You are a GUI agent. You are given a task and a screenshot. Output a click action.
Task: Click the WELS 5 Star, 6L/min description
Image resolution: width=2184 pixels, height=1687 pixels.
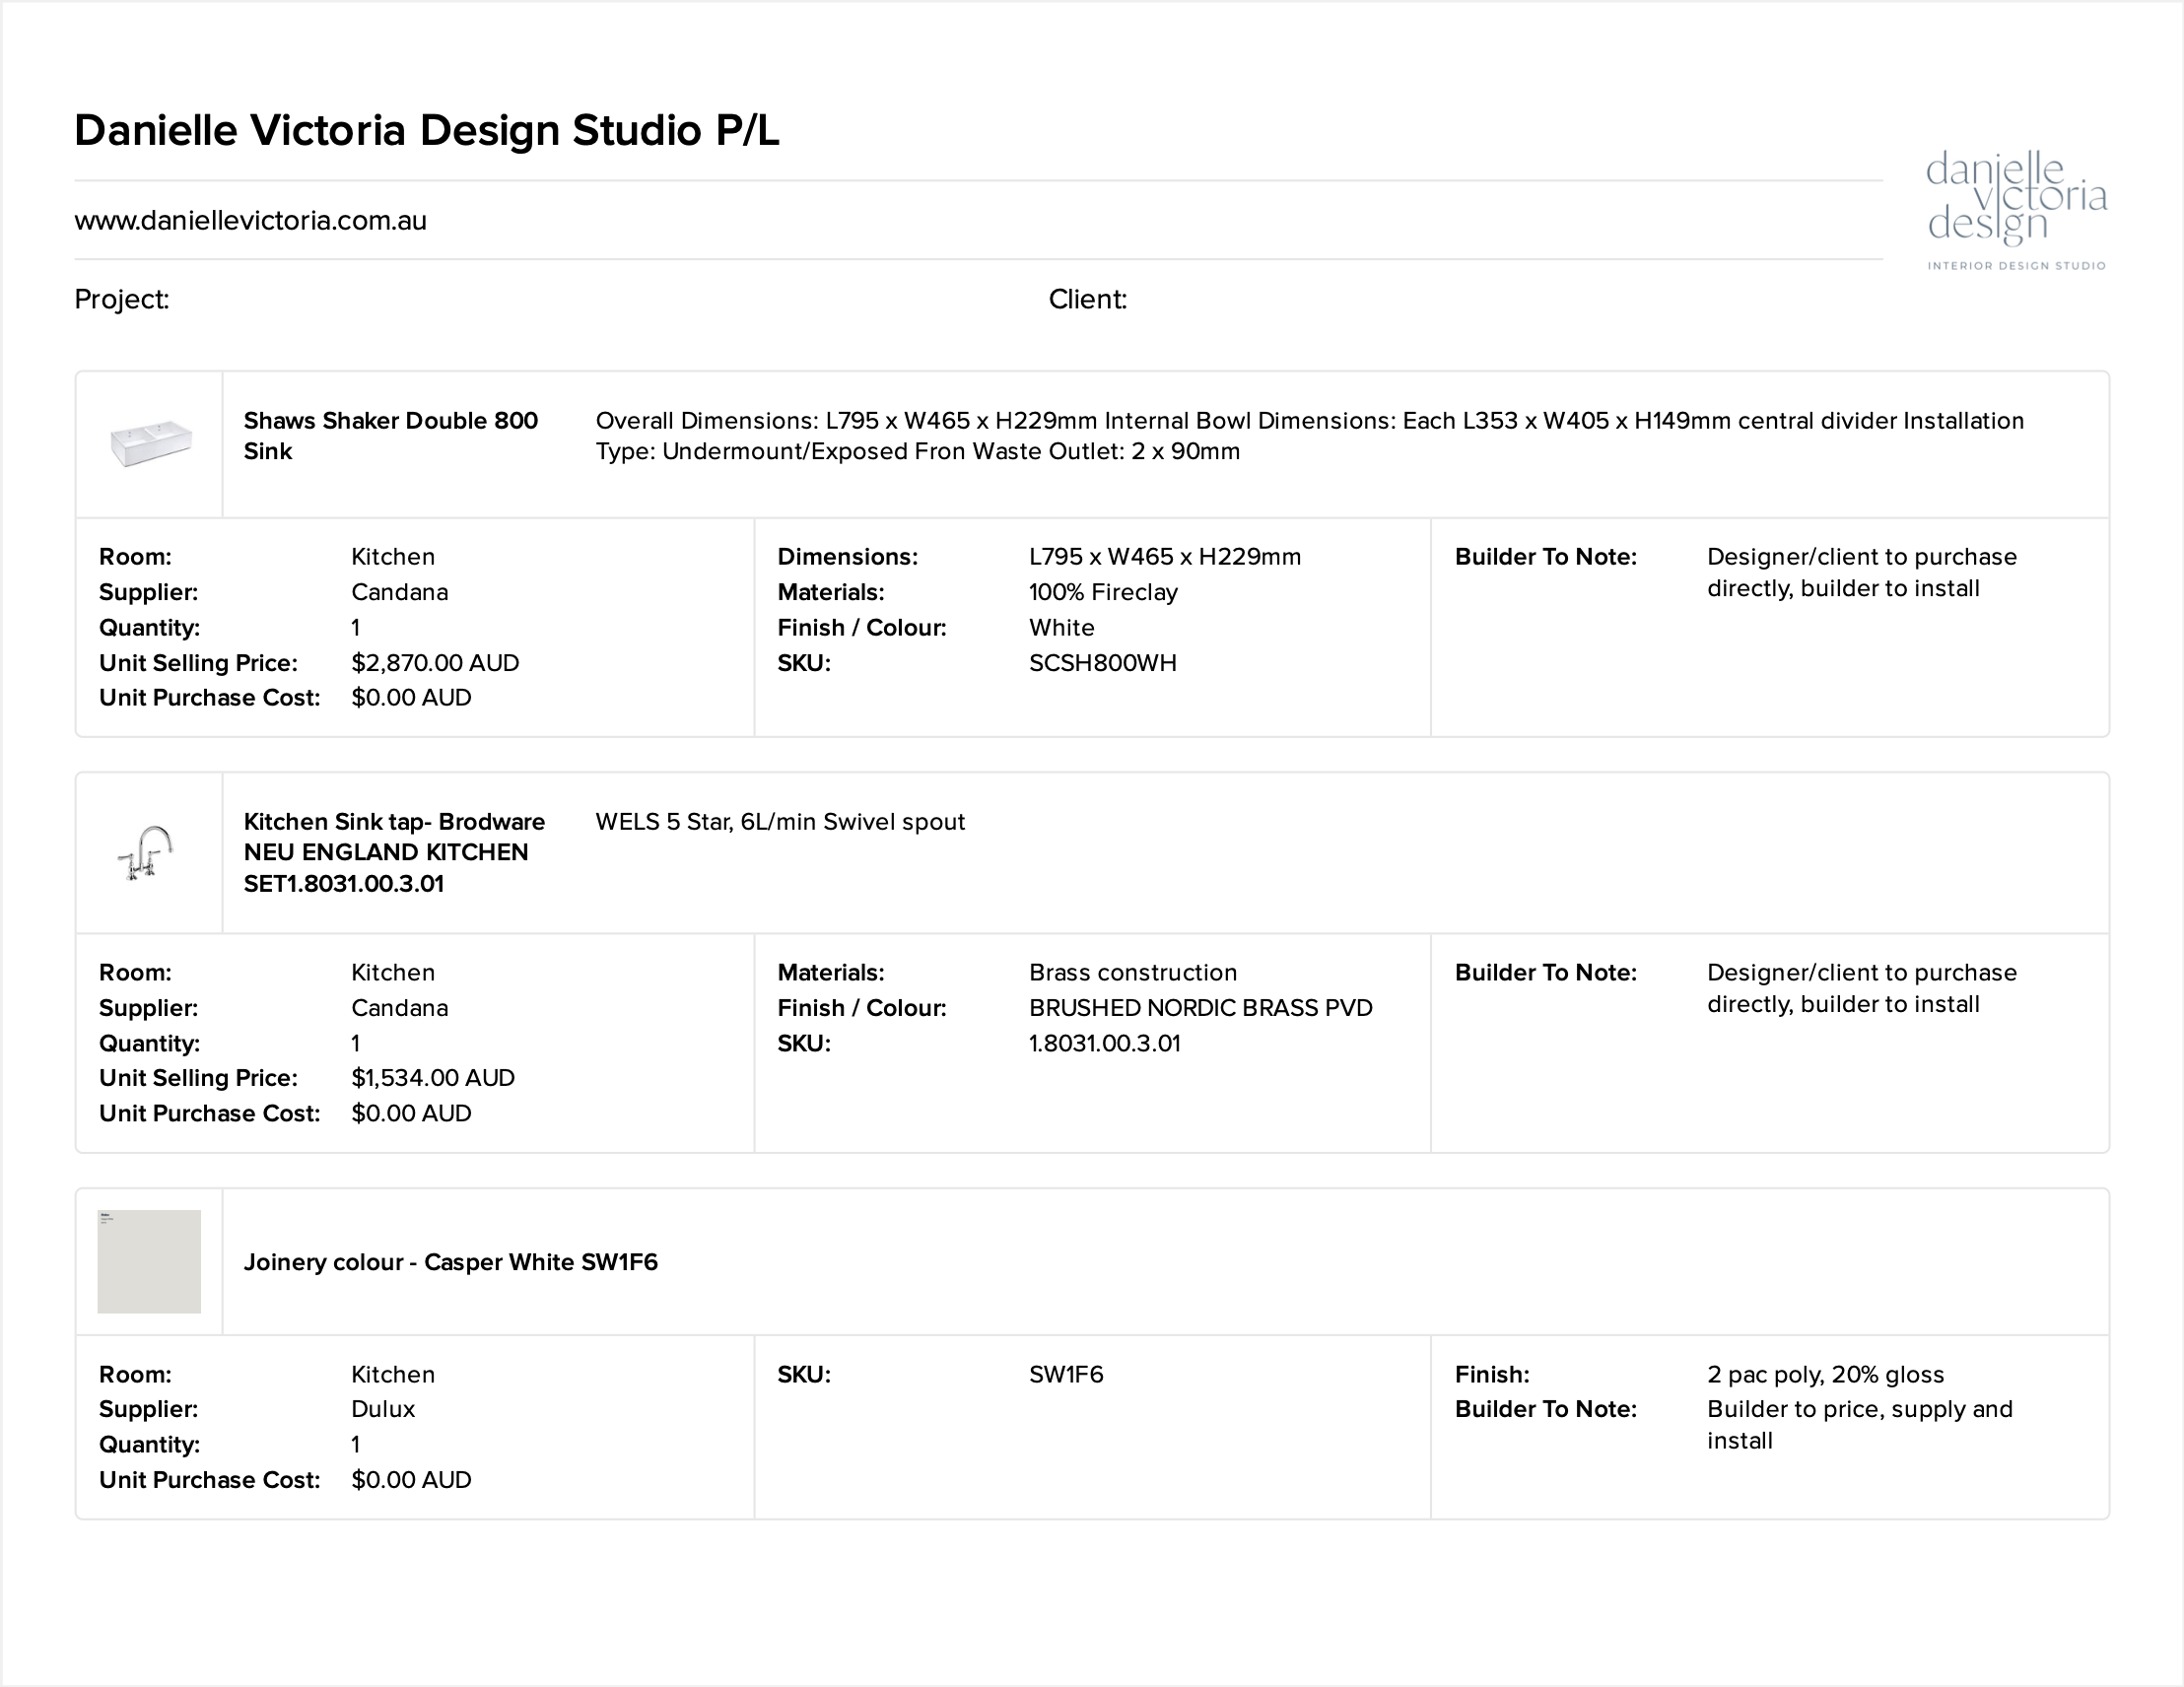pyautogui.click(x=780, y=822)
